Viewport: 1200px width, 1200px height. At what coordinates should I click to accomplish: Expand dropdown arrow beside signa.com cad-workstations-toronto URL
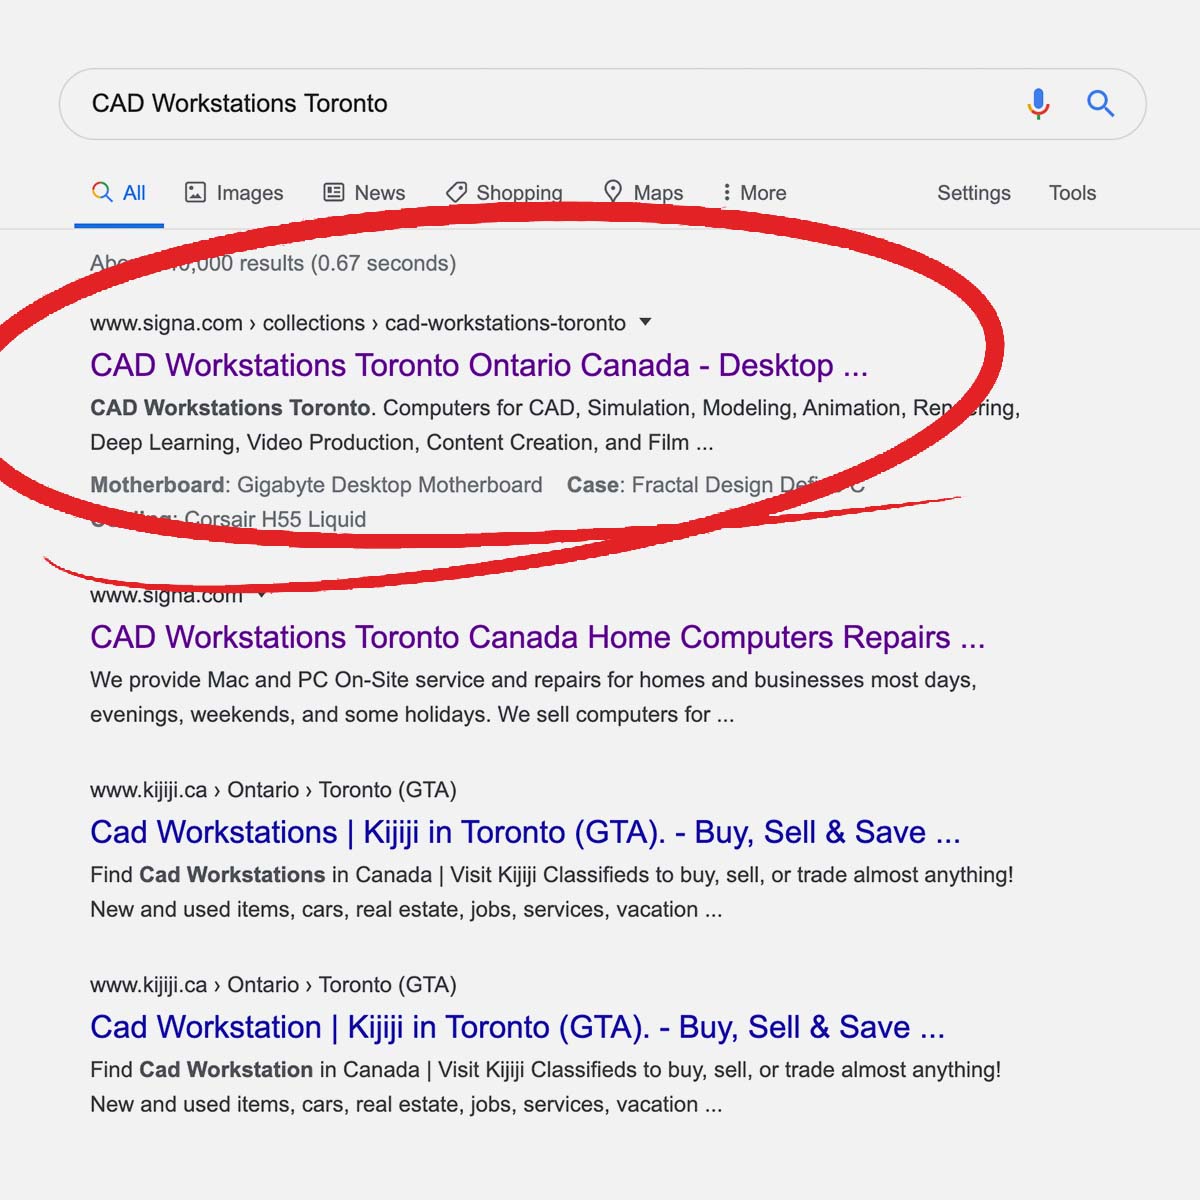(x=645, y=322)
